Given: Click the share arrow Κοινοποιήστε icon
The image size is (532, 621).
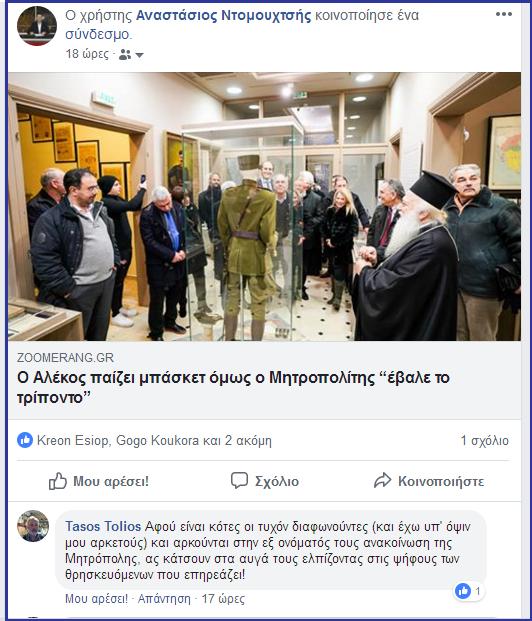Looking at the screenshot, I should [x=383, y=480].
